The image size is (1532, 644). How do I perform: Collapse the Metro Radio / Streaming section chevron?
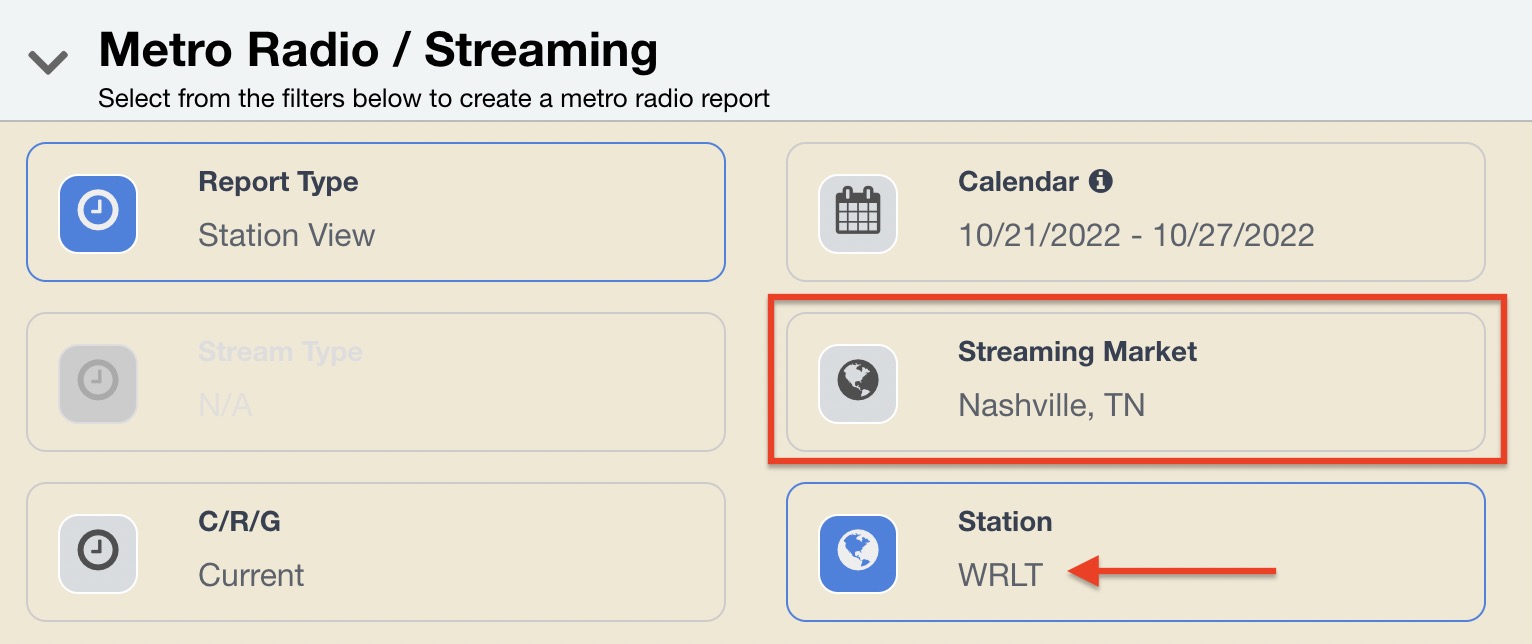(x=48, y=63)
